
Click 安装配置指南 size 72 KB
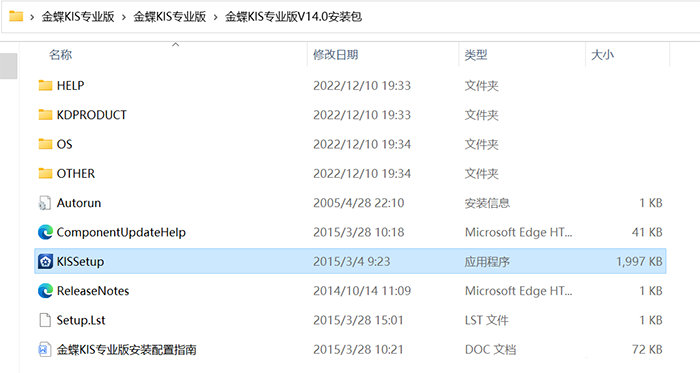[647, 349]
